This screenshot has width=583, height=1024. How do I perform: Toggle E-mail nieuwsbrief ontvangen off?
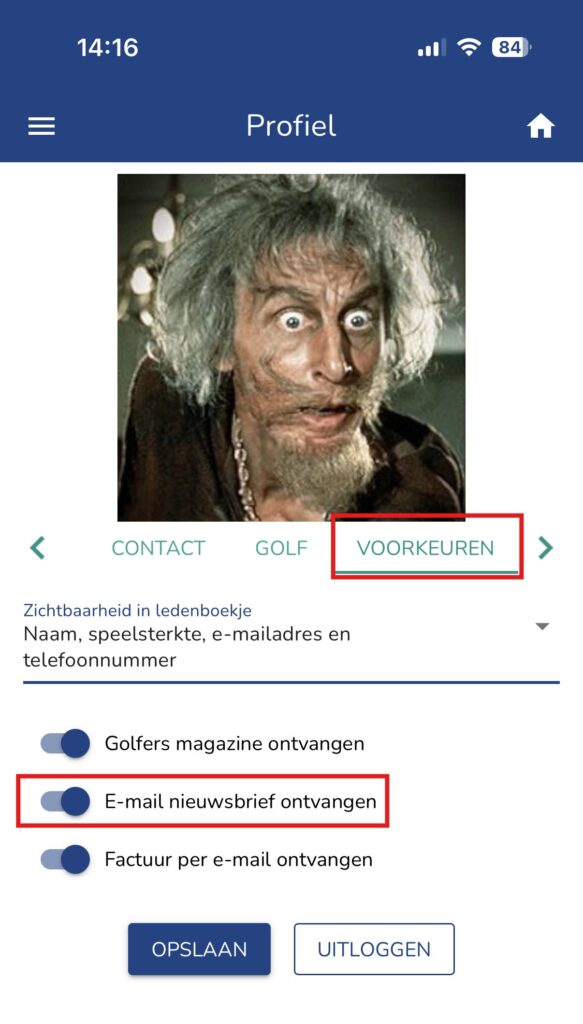click(x=65, y=801)
